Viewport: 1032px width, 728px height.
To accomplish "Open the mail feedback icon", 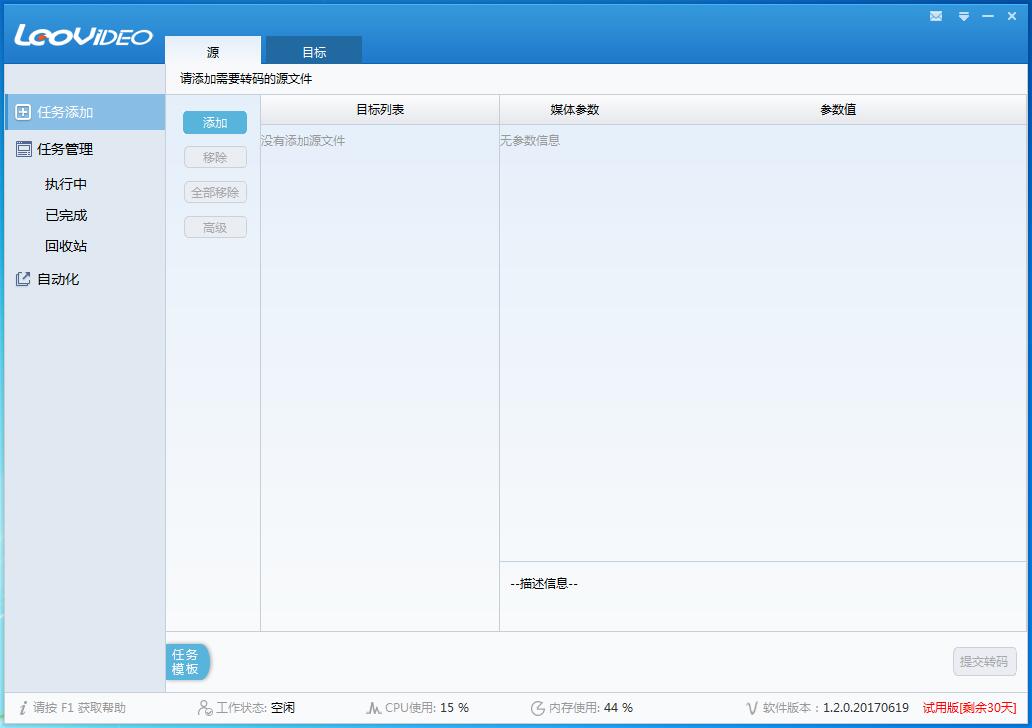I will coord(936,16).
